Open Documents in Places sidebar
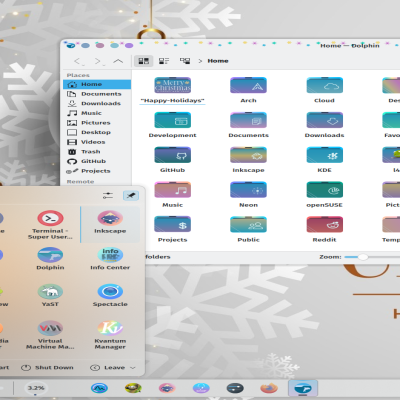This screenshot has height=400, width=400. [x=97, y=94]
